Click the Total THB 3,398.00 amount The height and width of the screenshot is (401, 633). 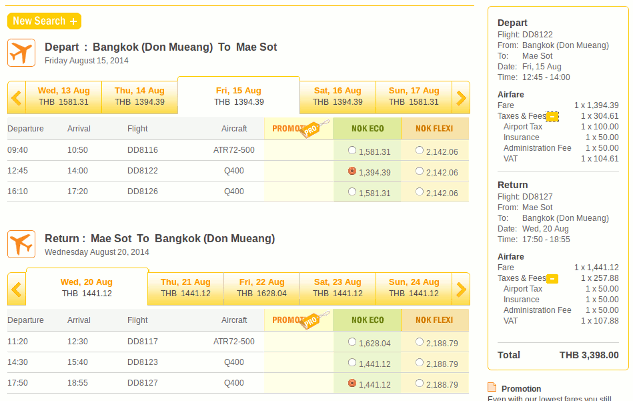(x=589, y=355)
